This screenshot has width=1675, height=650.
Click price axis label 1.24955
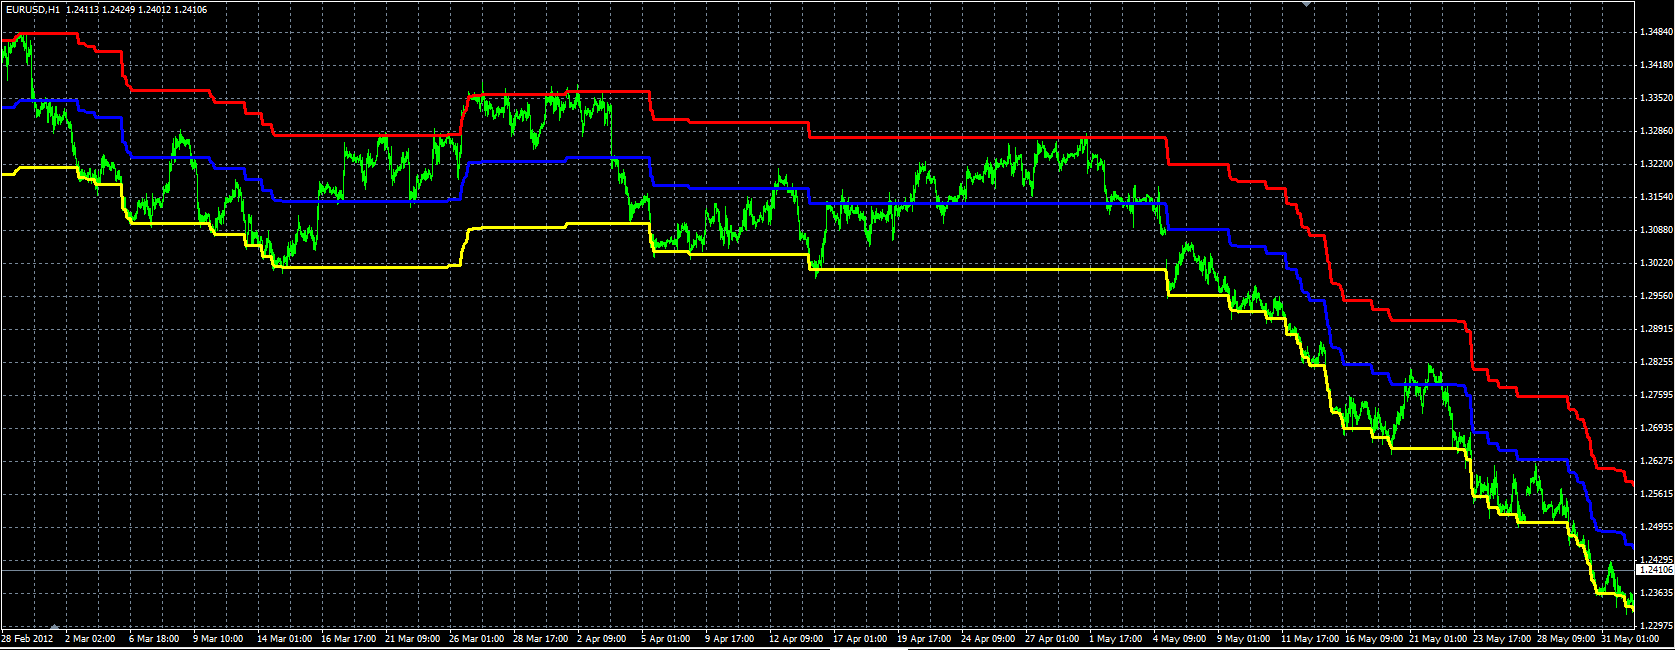click(x=1656, y=527)
